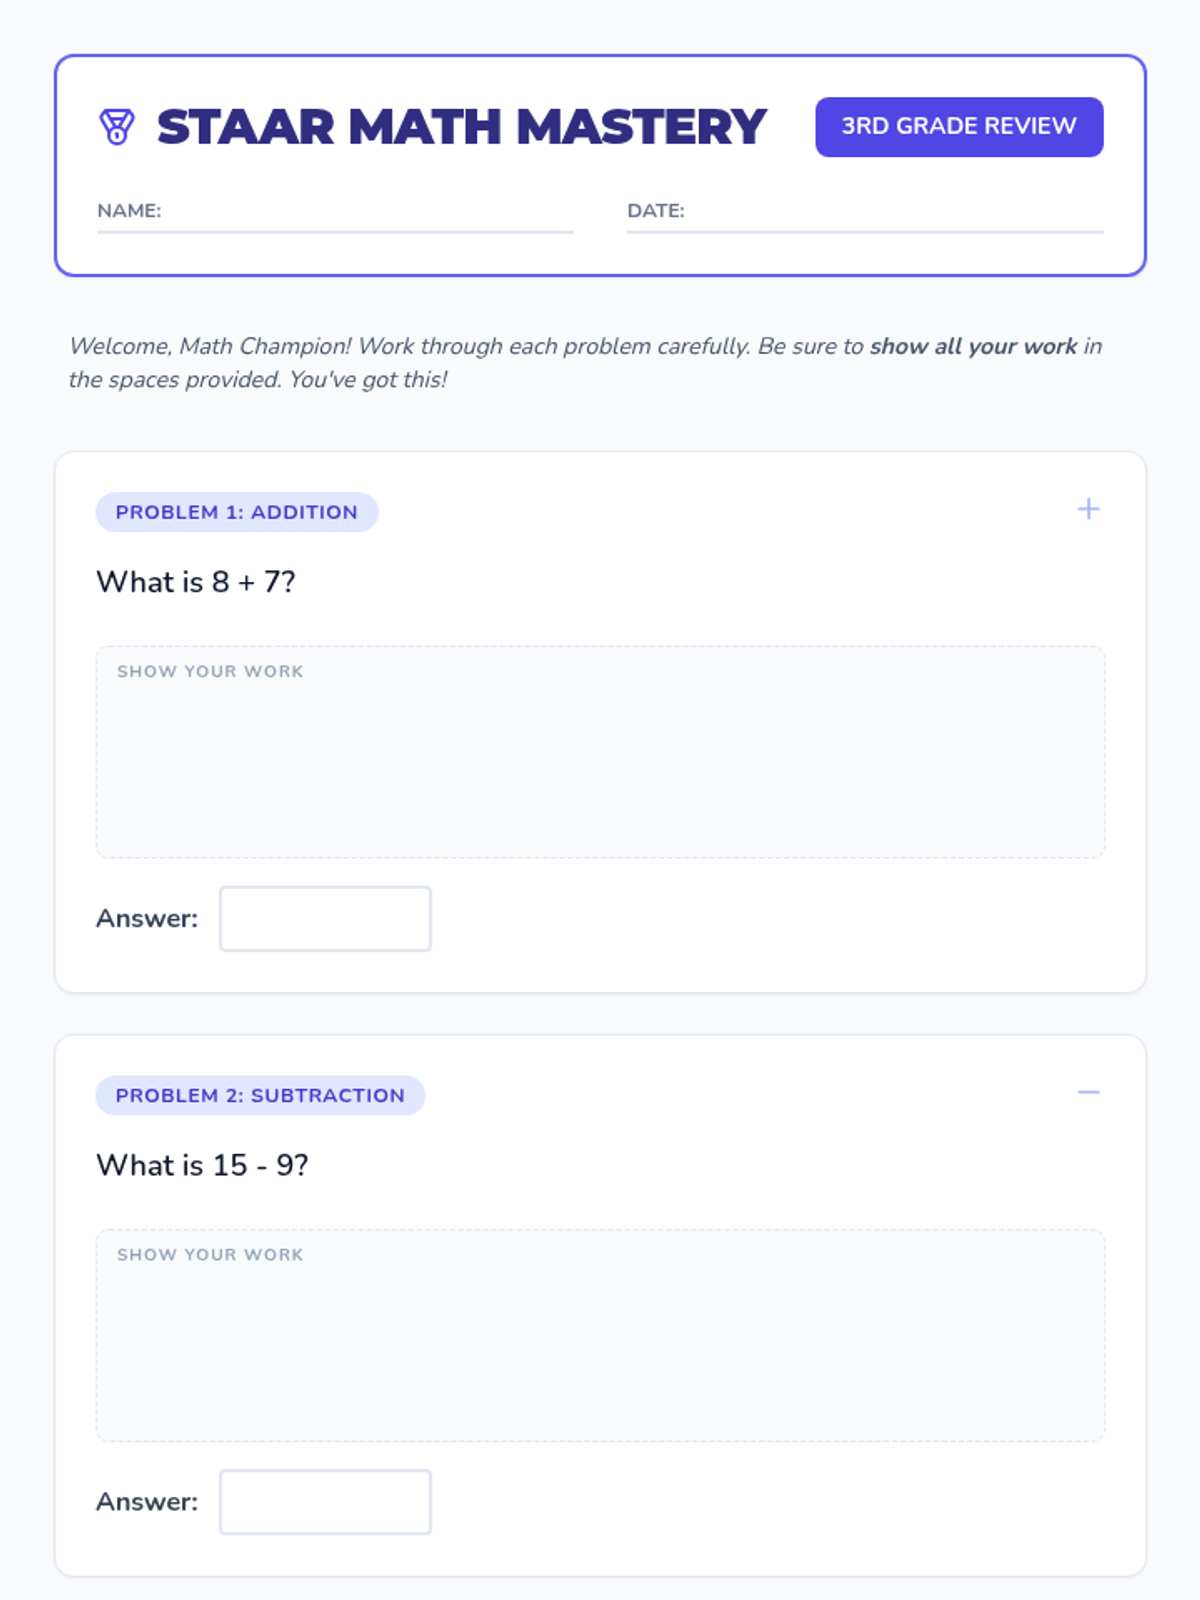Click the 'What is 8 + 7?' question
This screenshot has width=1200, height=1600.
[x=196, y=582]
